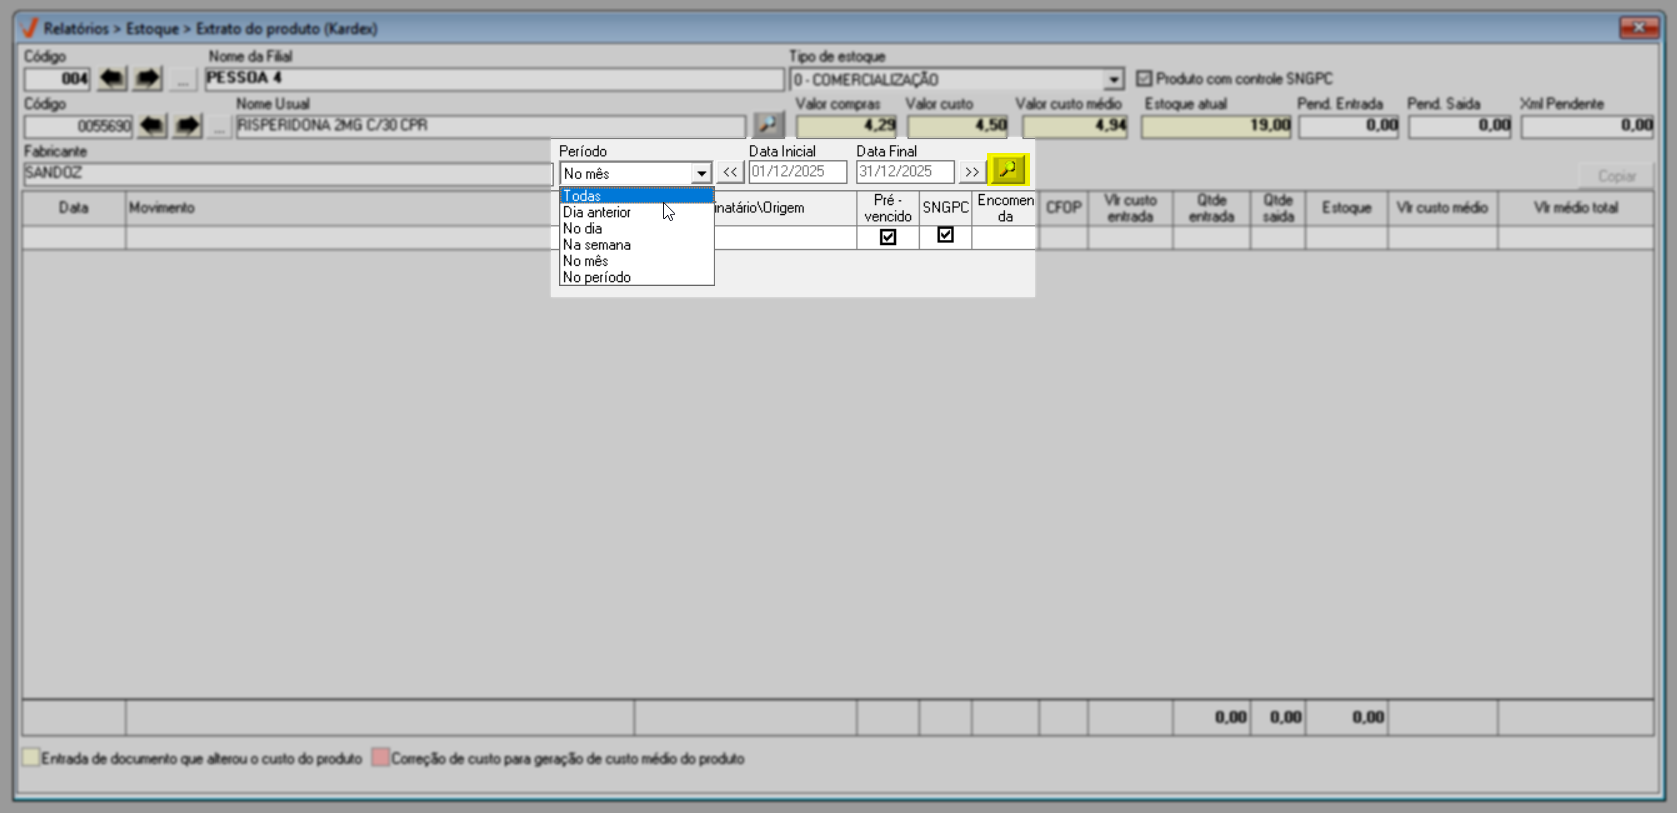The image size is (1677, 813).
Task: Click the Data Inicial date field
Action: pos(797,172)
